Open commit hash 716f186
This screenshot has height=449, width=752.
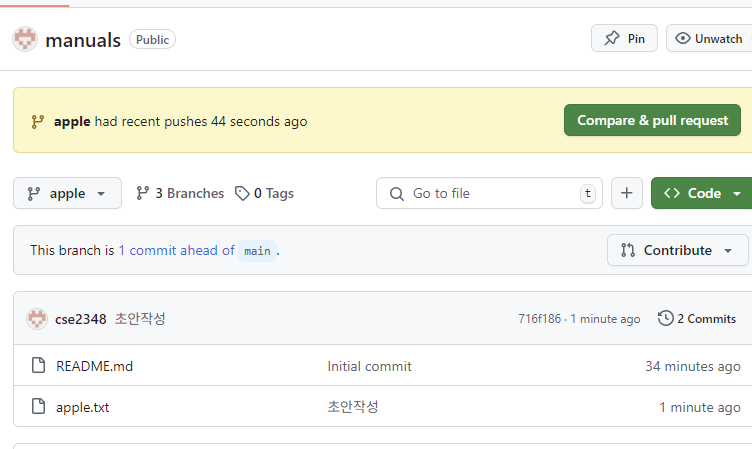click(539, 319)
